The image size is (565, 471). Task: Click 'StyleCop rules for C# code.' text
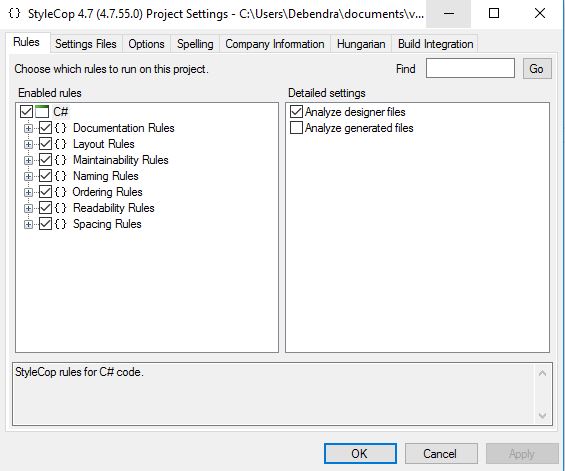coord(79,372)
